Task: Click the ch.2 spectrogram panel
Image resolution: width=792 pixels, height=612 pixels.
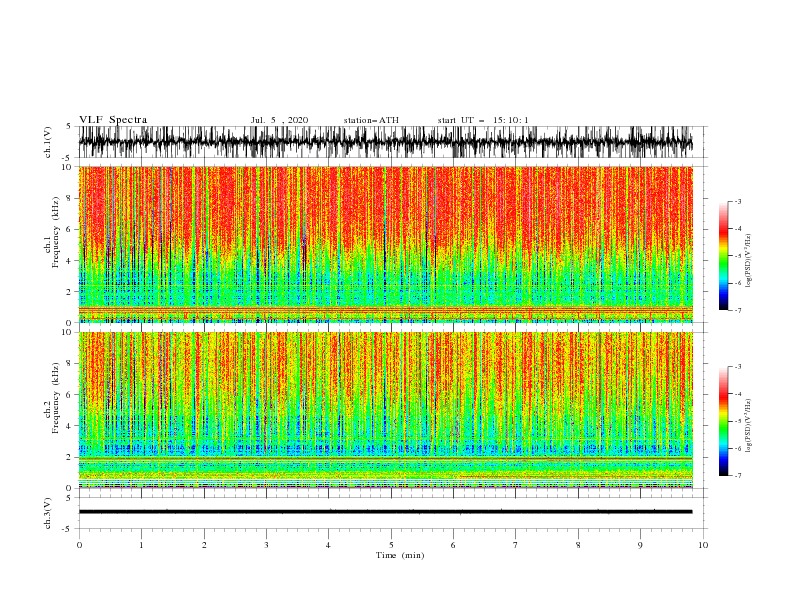Action: point(385,410)
